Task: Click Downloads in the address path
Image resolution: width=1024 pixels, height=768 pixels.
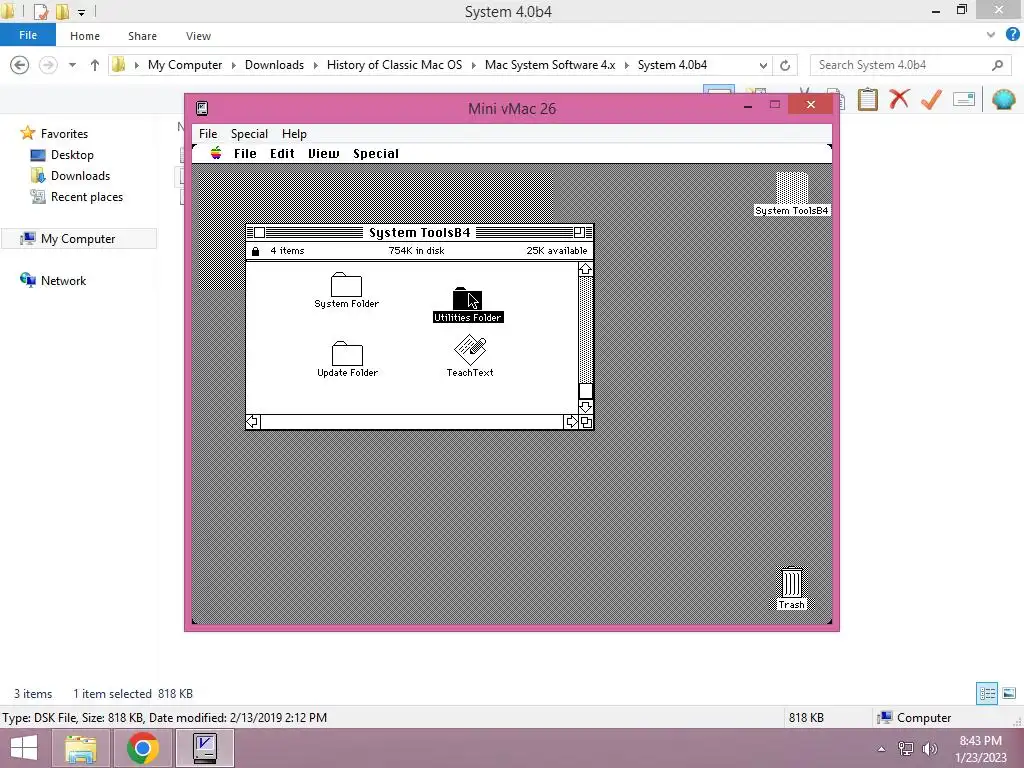Action: (x=274, y=65)
